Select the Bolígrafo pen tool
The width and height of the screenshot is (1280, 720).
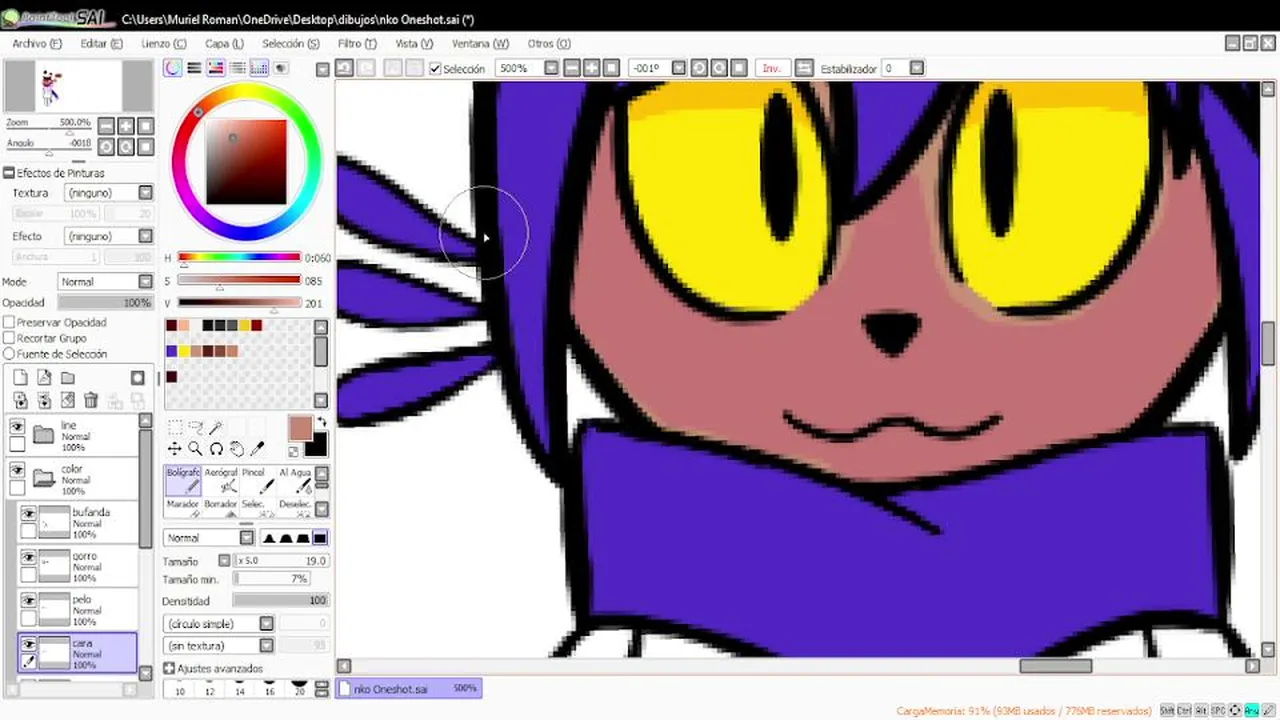click(x=183, y=481)
